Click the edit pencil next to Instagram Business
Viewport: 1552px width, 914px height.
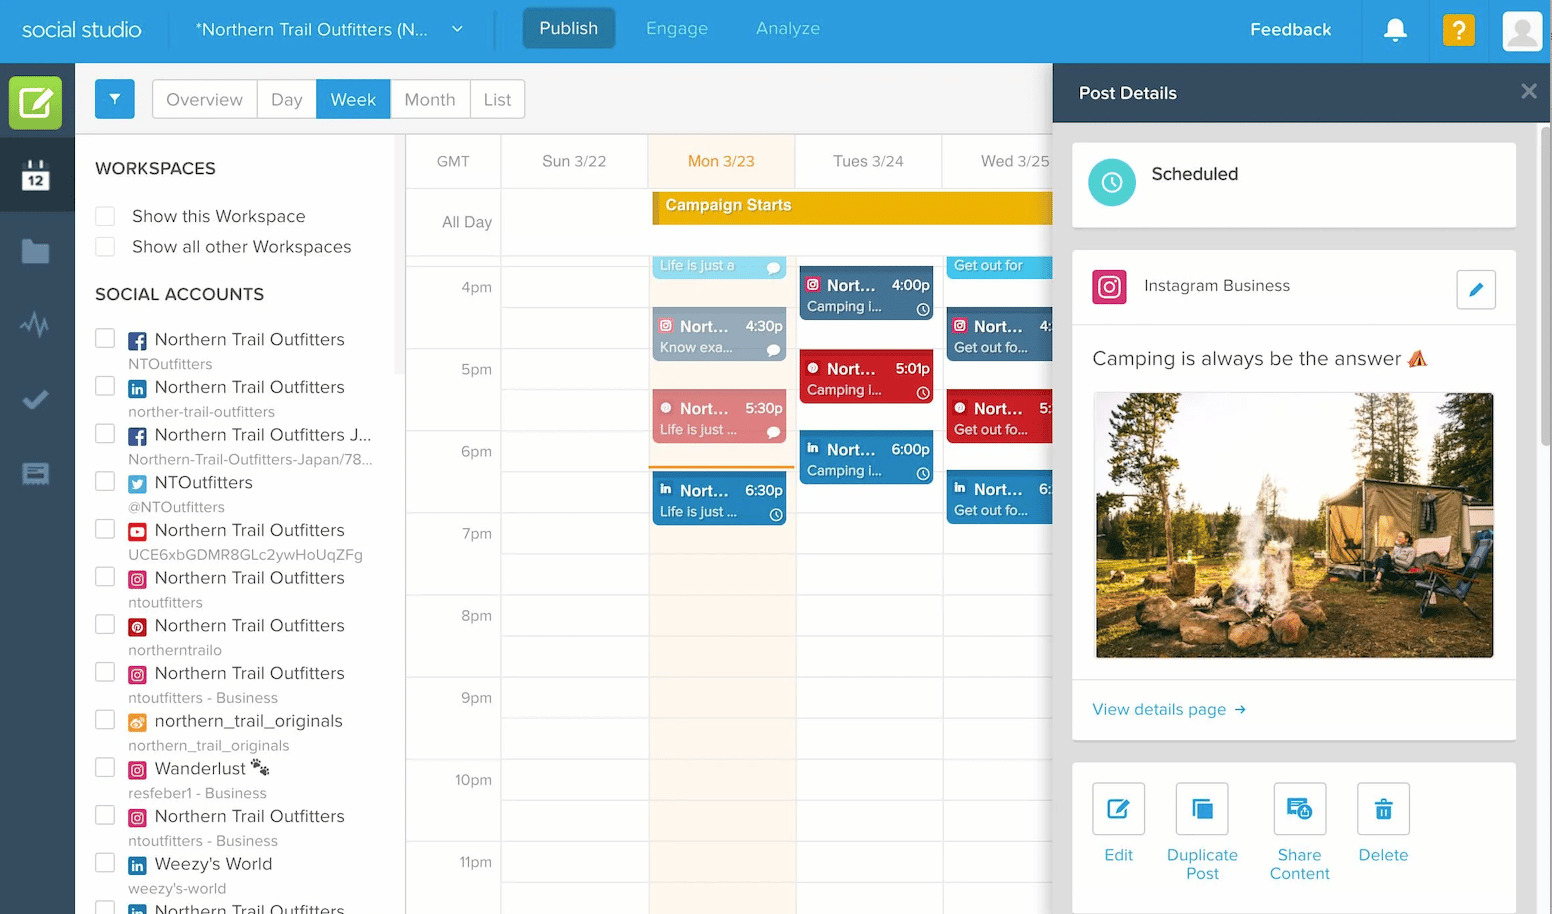[1476, 290]
